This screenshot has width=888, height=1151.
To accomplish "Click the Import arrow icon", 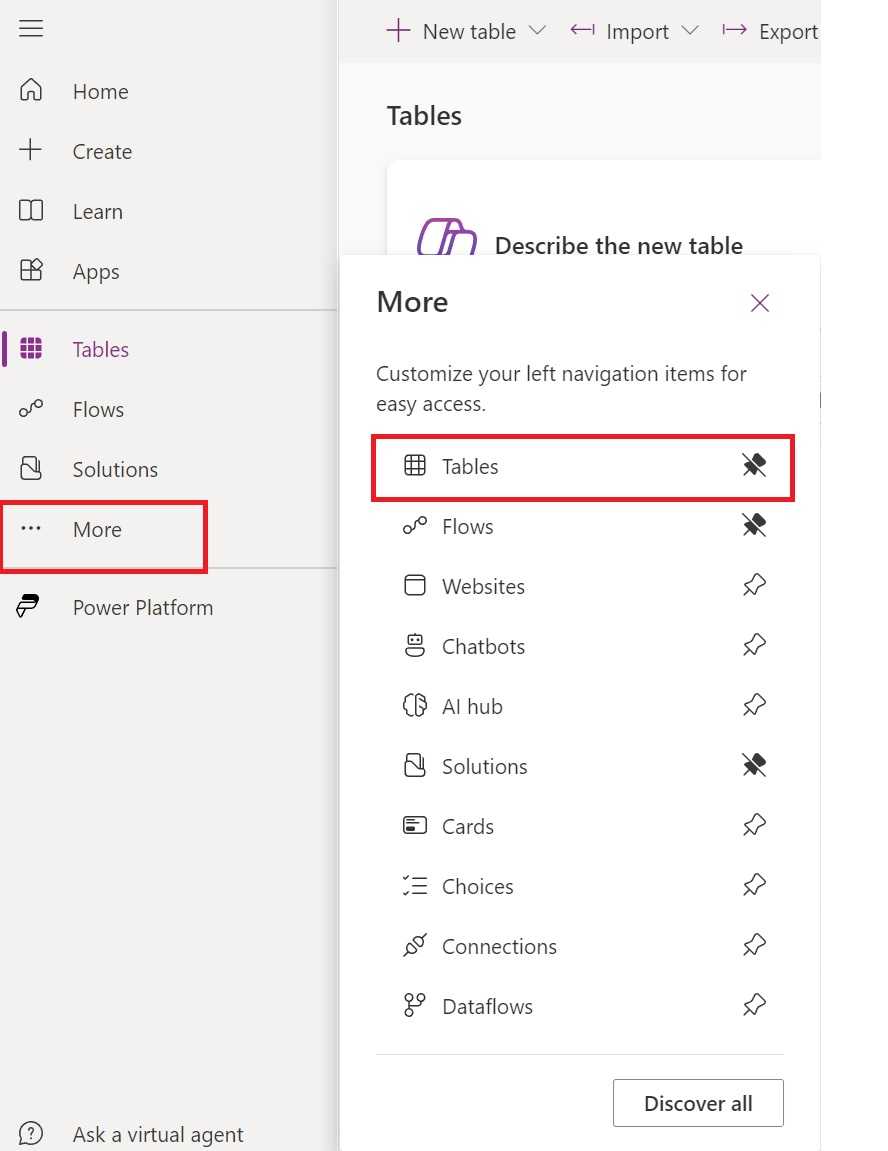I will (583, 29).
